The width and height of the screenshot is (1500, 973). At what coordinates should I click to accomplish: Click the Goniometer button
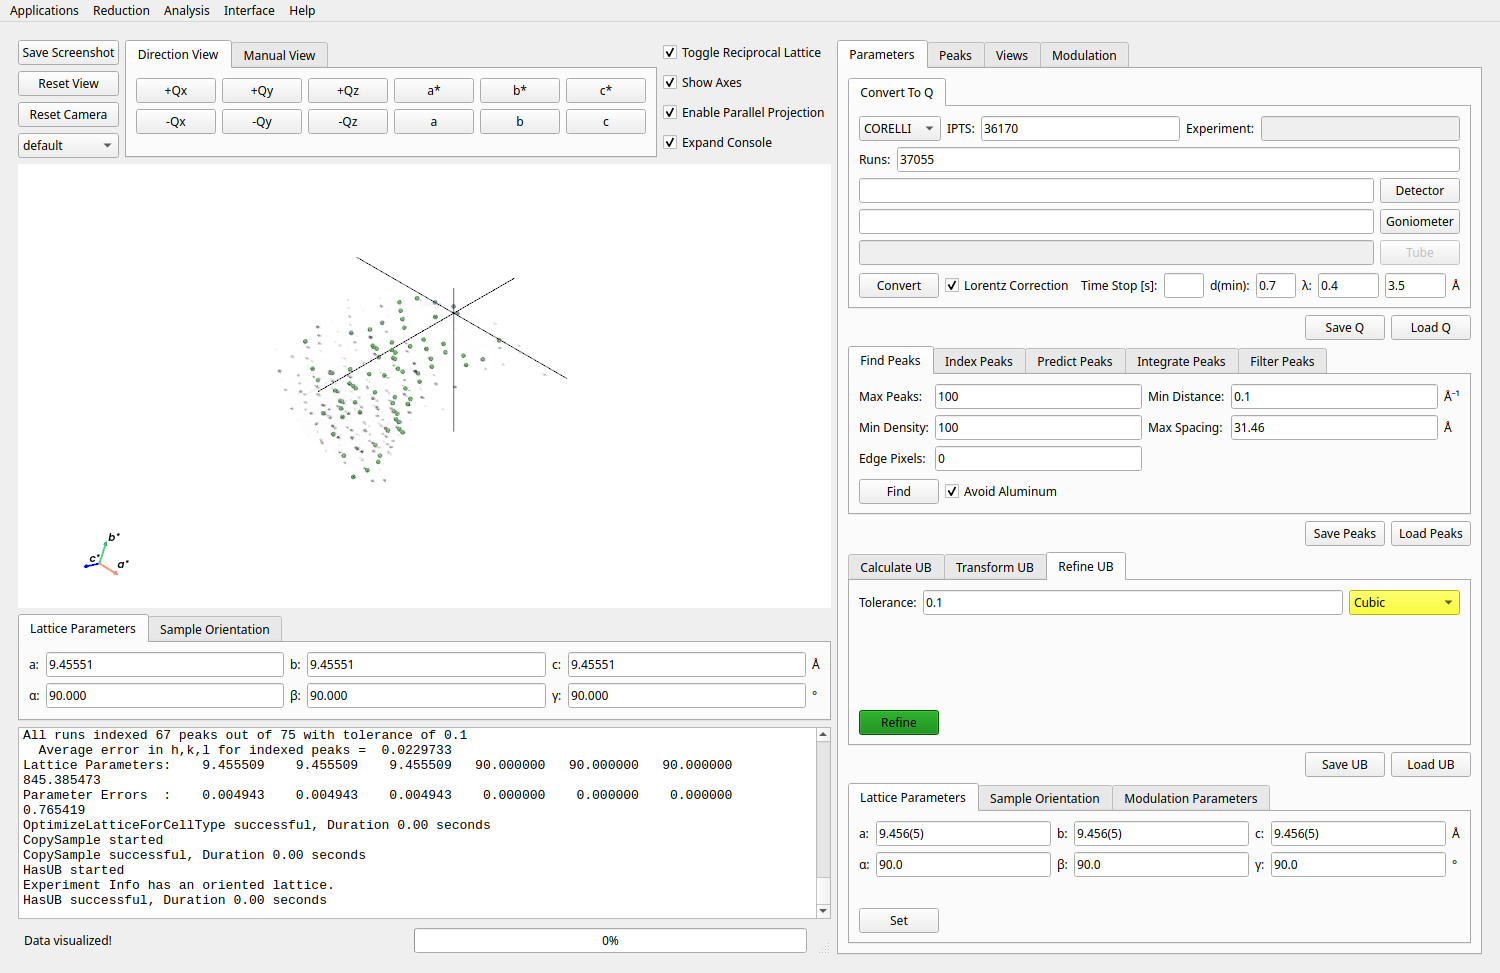pyautogui.click(x=1420, y=221)
